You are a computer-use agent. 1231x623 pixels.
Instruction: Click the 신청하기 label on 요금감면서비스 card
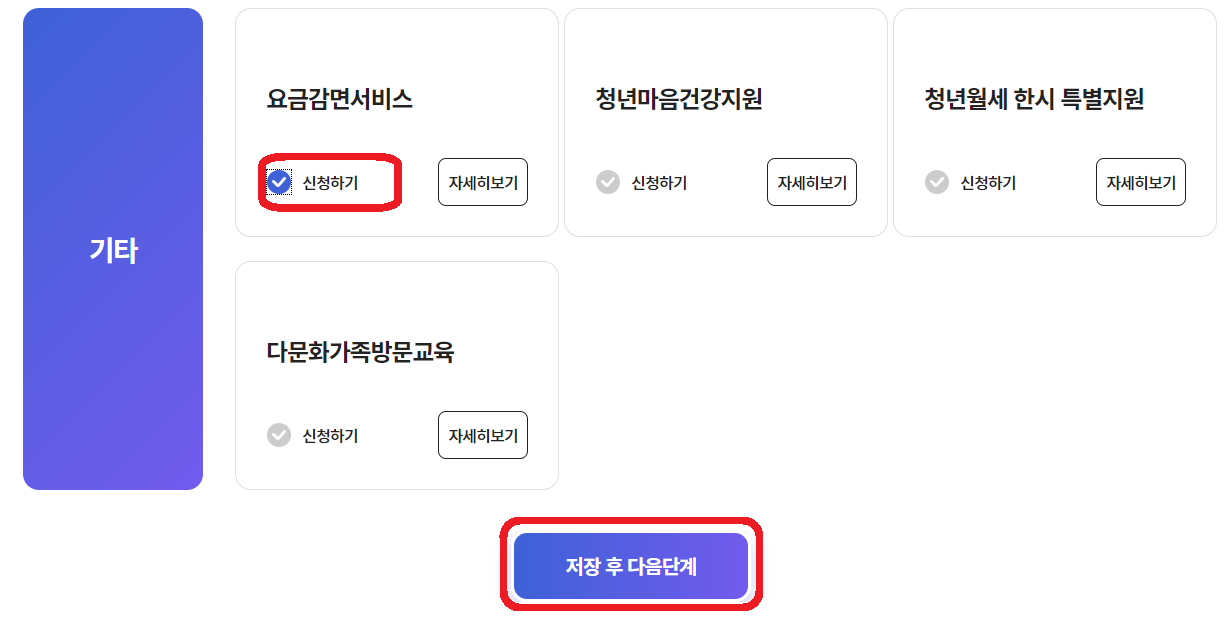330,182
